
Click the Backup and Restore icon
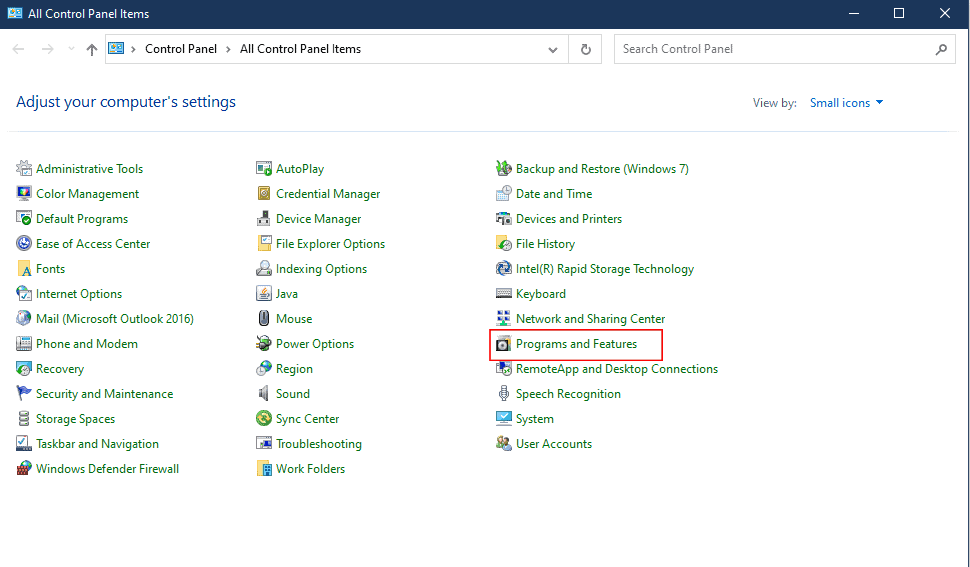pos(504,168)
